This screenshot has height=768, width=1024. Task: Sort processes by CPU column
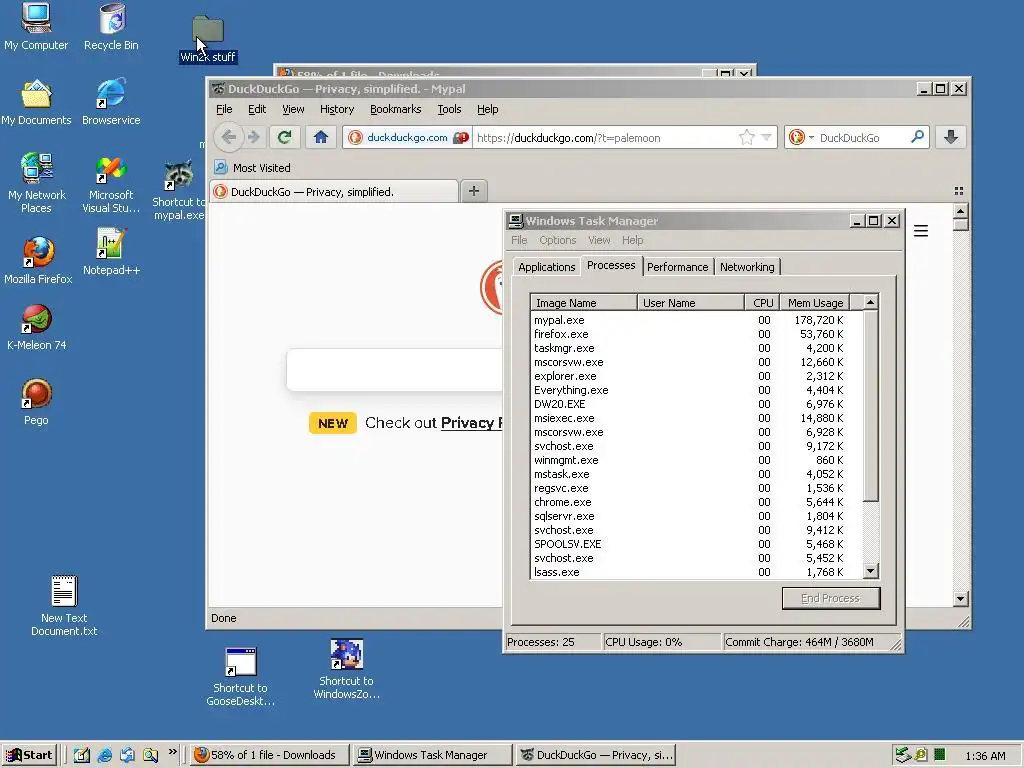[x=762, y=302]
